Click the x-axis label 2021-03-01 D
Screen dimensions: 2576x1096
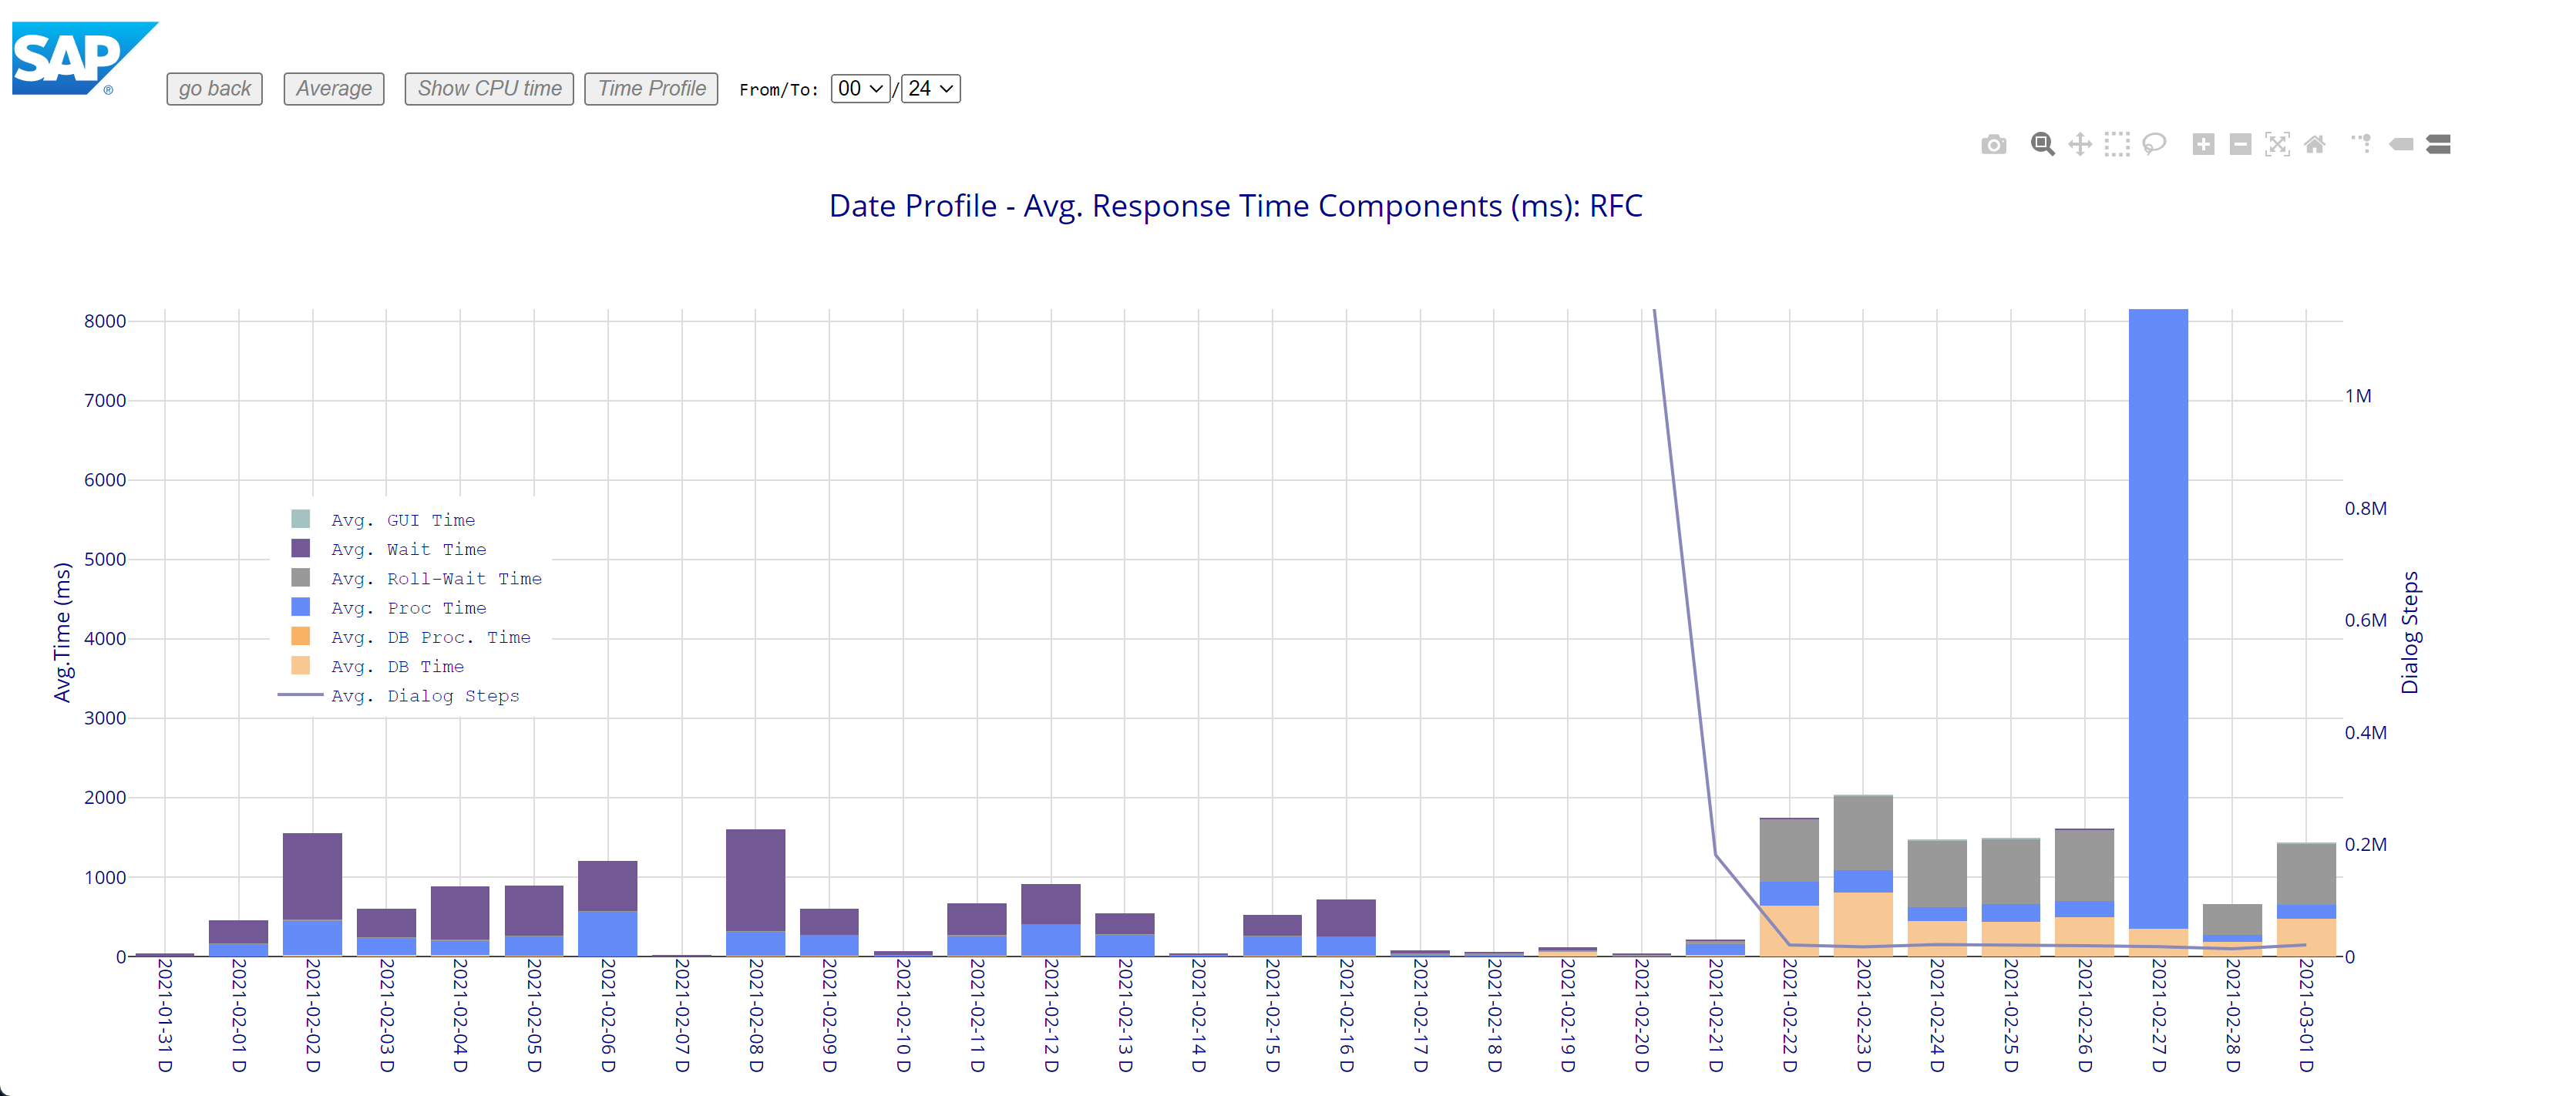click(2306, 1015)
